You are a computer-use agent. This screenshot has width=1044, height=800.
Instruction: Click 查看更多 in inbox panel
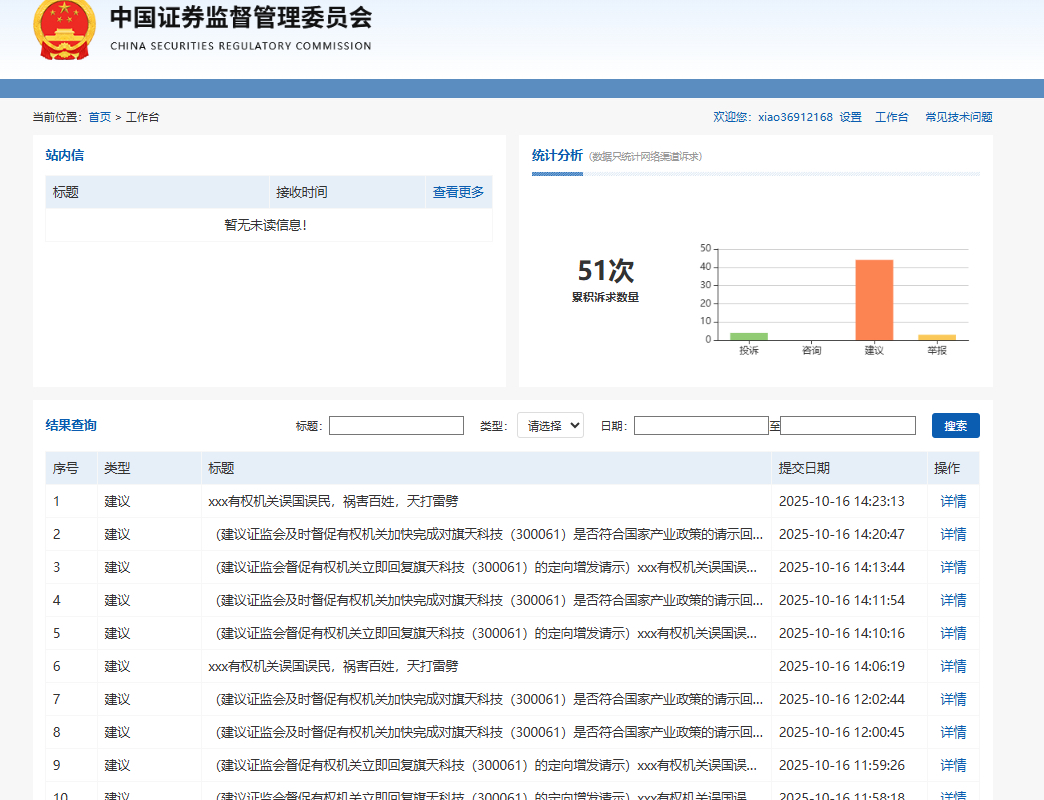[x=458, y=192]
